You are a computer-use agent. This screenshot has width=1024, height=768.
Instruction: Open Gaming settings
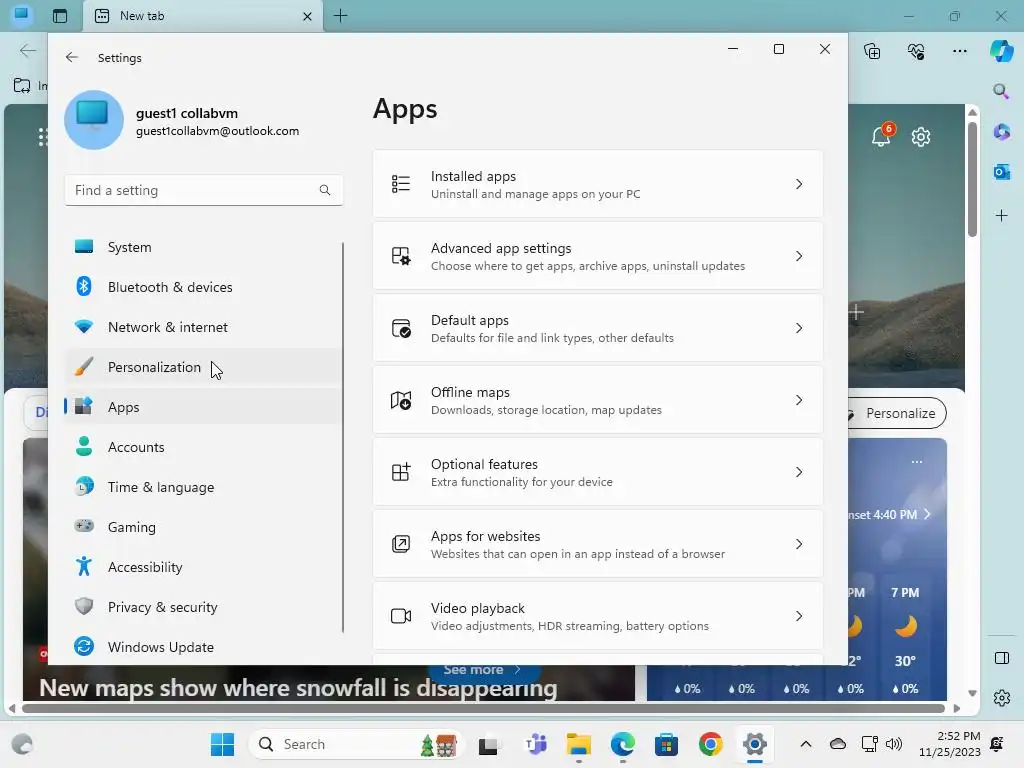pos(203,526)
